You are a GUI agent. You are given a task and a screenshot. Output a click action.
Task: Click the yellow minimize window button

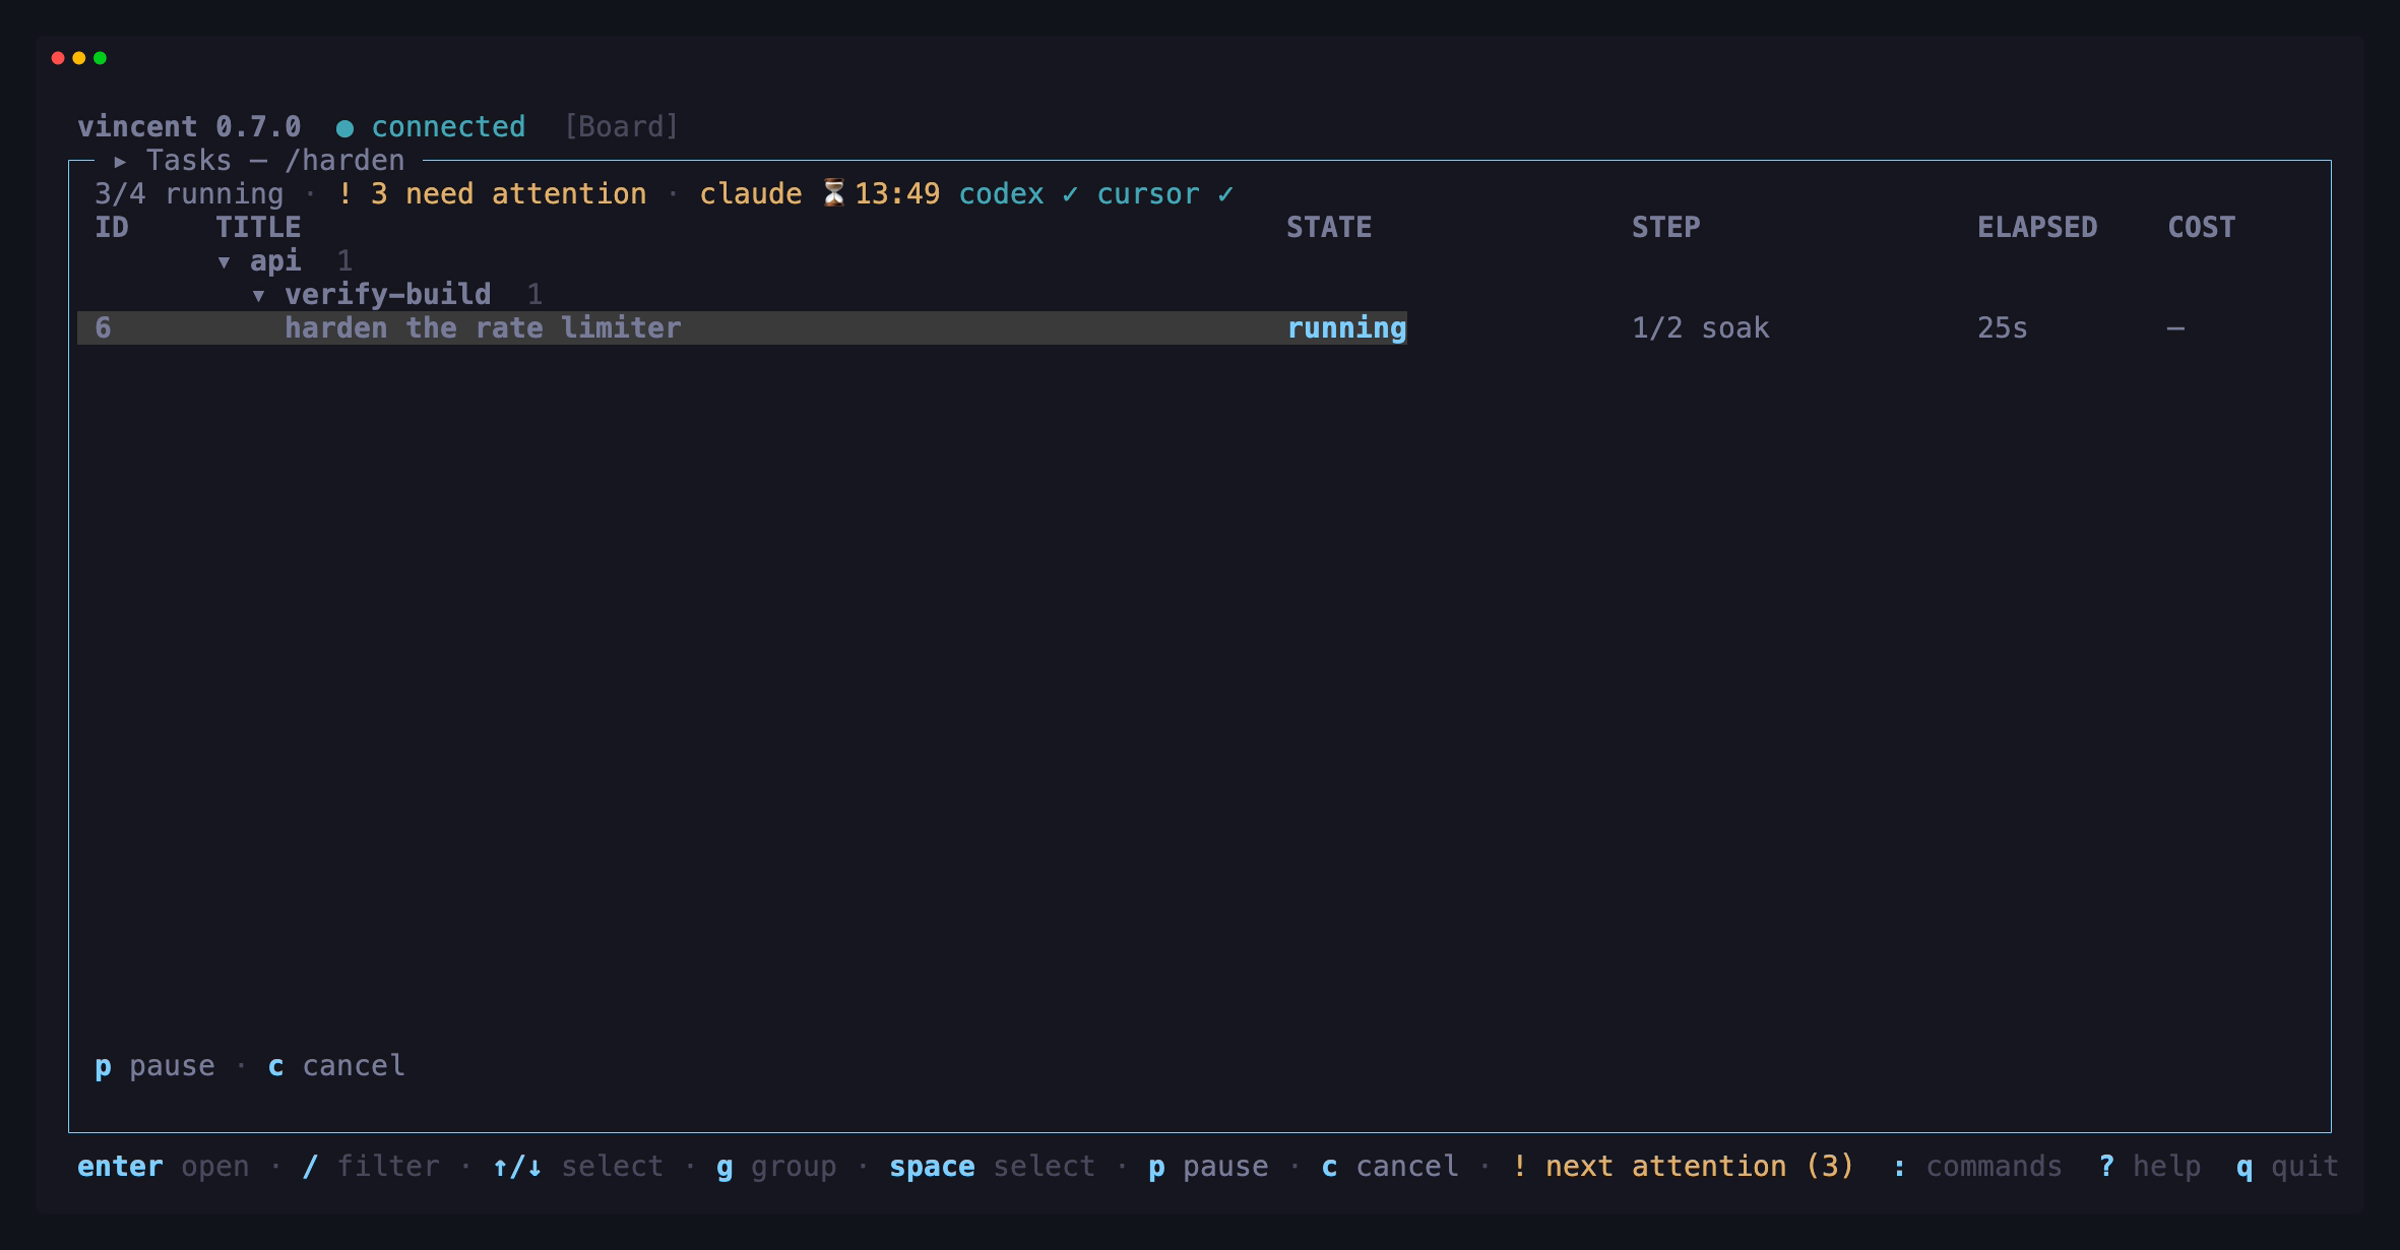pos(79,58)
